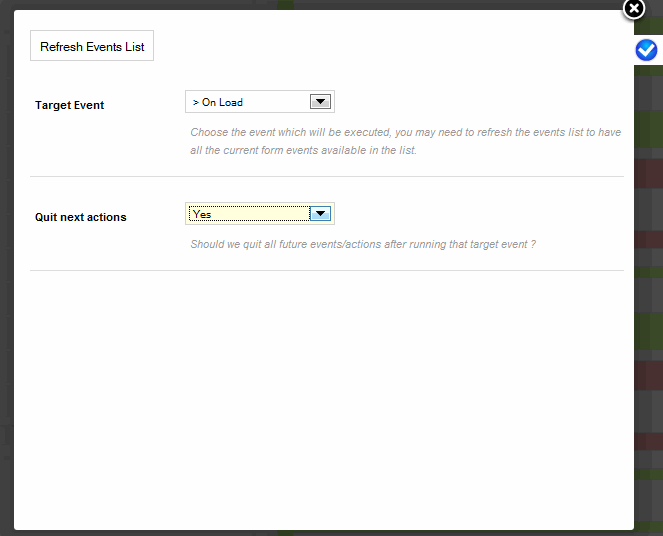663x536 pixels.
Task: Expand the Quit next actions dropdown arrow
Action: [320, 213]
